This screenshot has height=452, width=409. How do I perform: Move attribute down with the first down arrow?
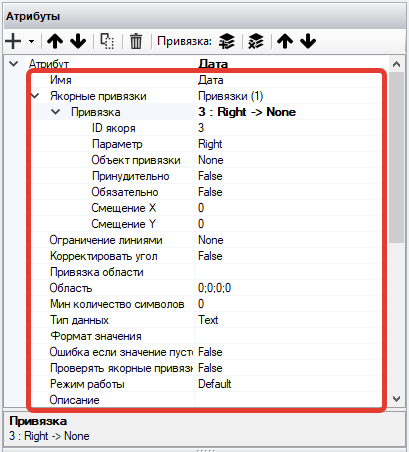(78, 41)
